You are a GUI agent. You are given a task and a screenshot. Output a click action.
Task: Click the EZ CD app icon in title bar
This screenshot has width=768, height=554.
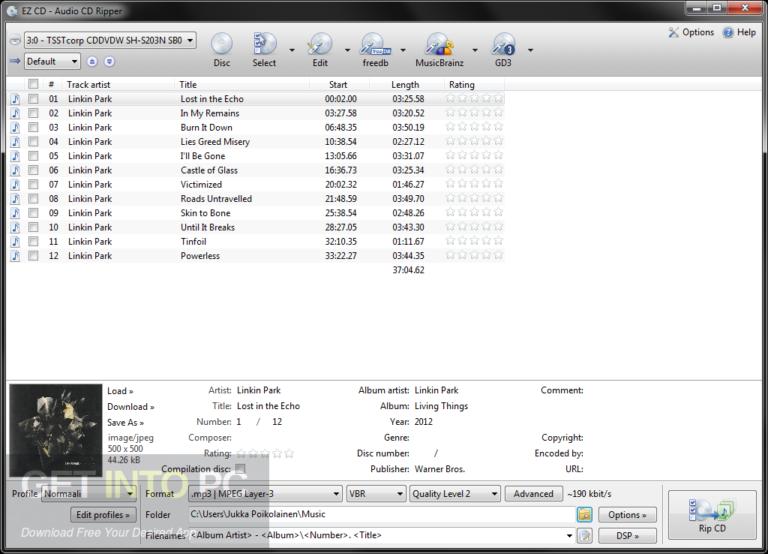(x=12, y=11)
